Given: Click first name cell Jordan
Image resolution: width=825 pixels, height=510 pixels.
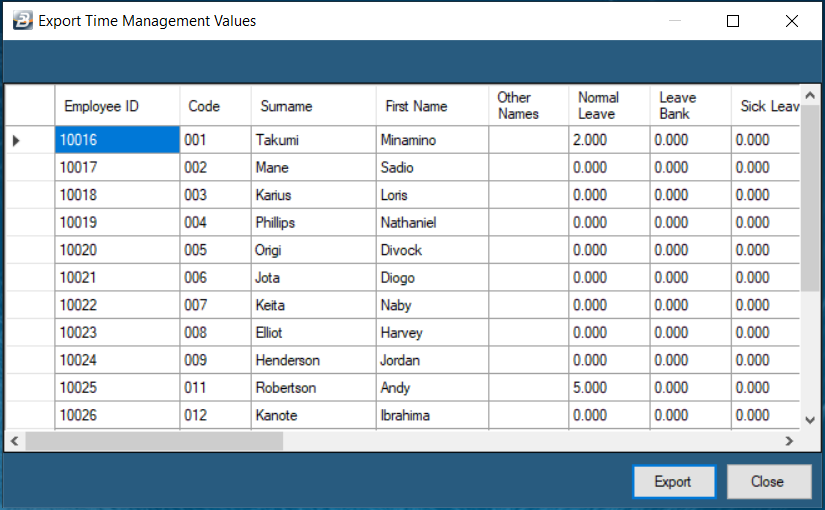Looking at the screenshot, I should click(432, 360).
